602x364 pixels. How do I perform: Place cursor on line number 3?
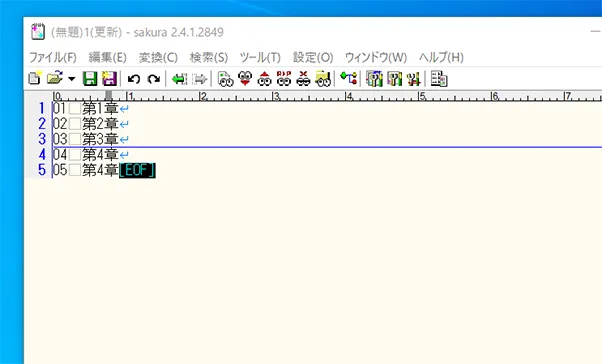point(42,139)
